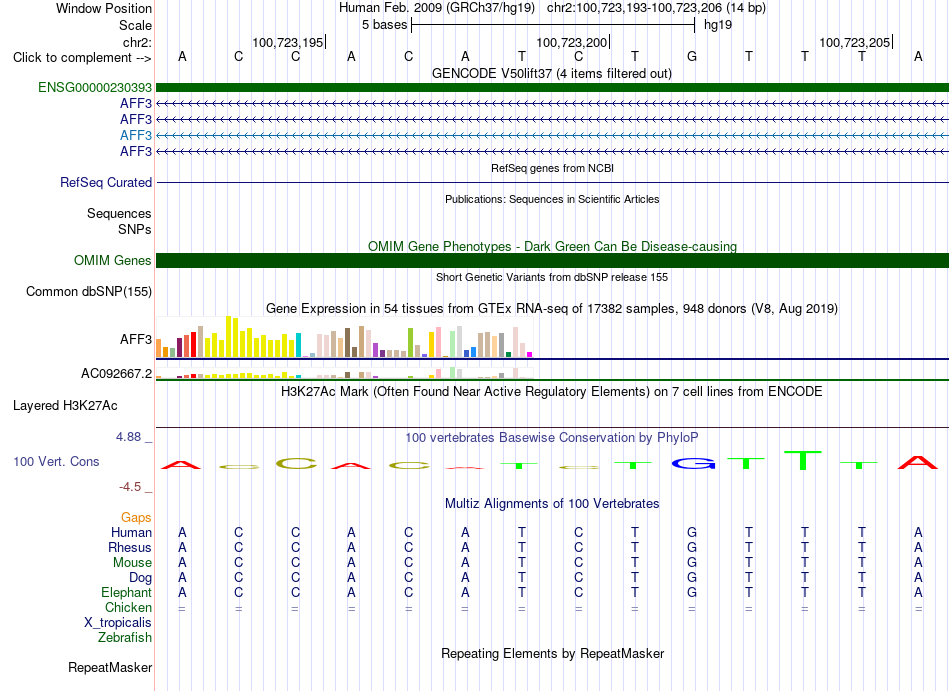Click the Mouse species row label
Screen dimensions: 950x691
tap(132, 563)
